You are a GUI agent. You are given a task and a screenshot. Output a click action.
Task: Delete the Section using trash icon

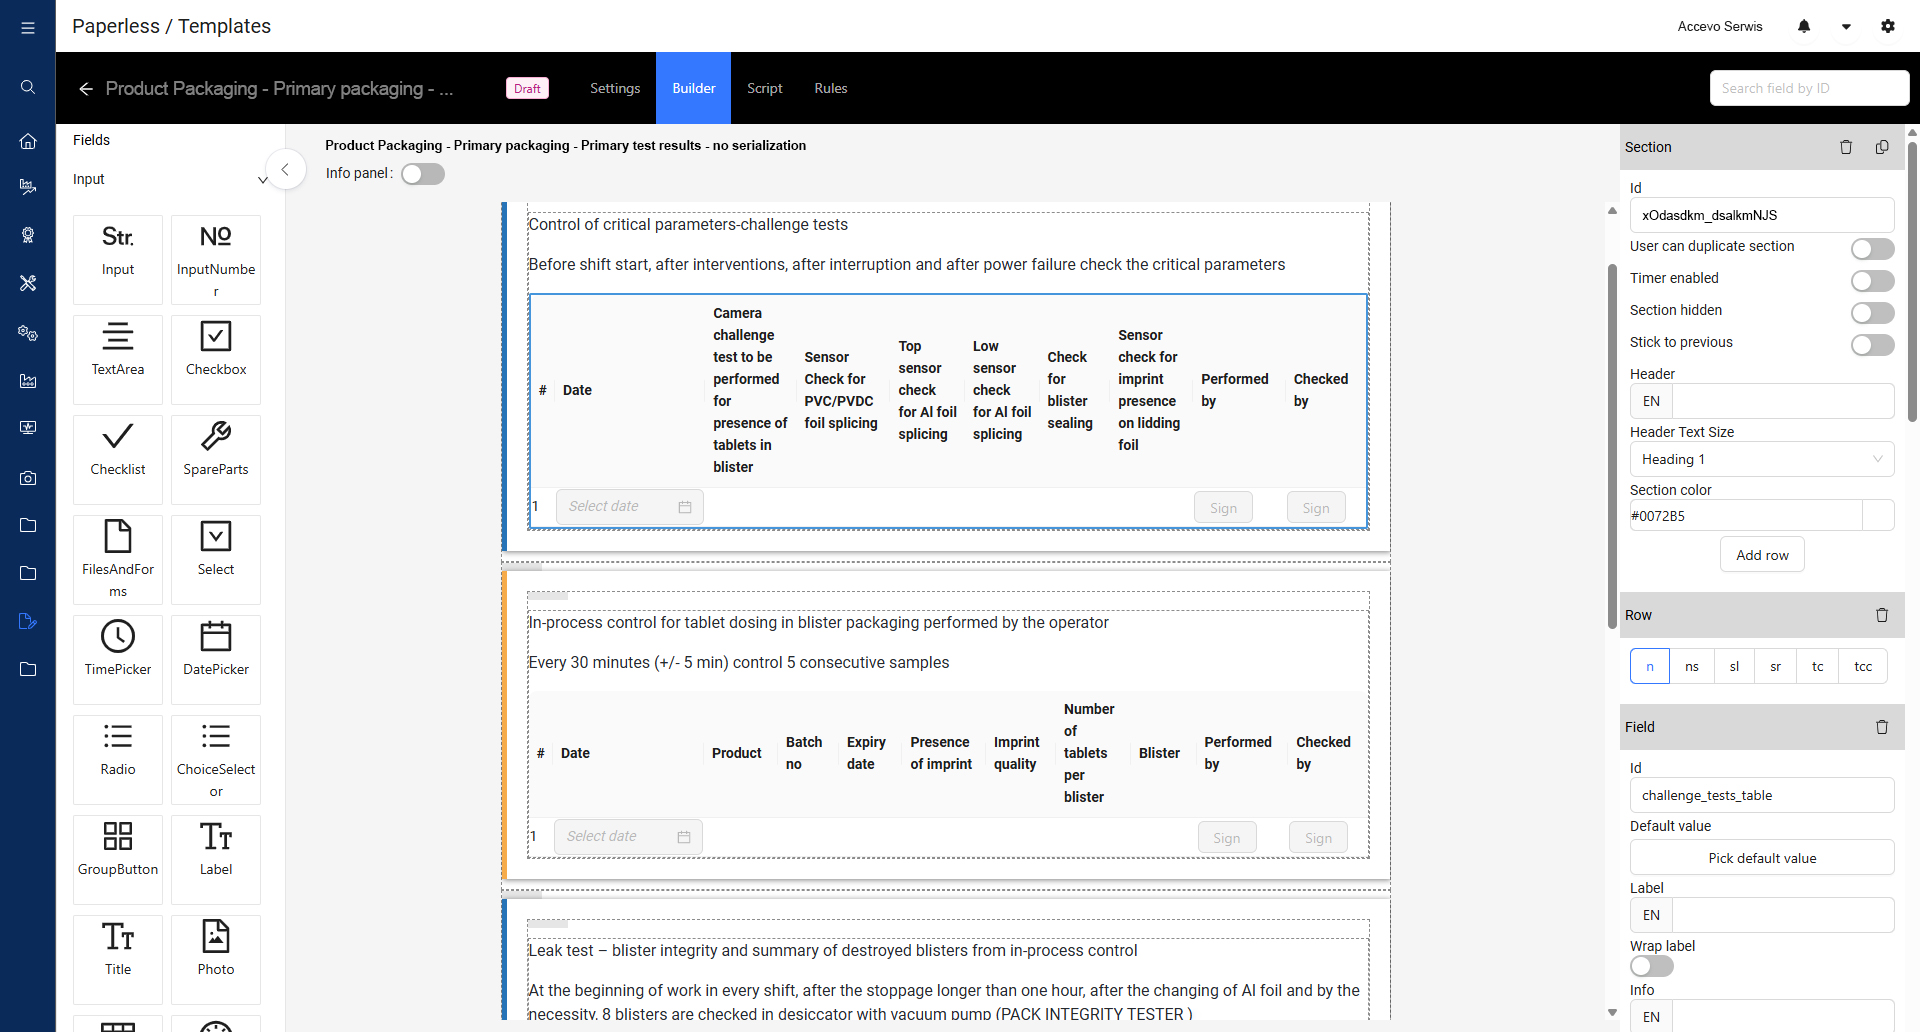1846,147
